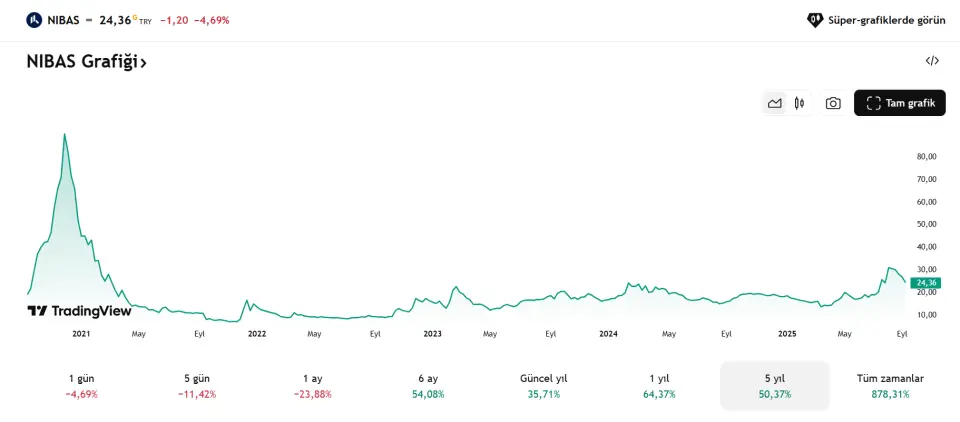
Task: Switch to area chart view
Action: 774,103
